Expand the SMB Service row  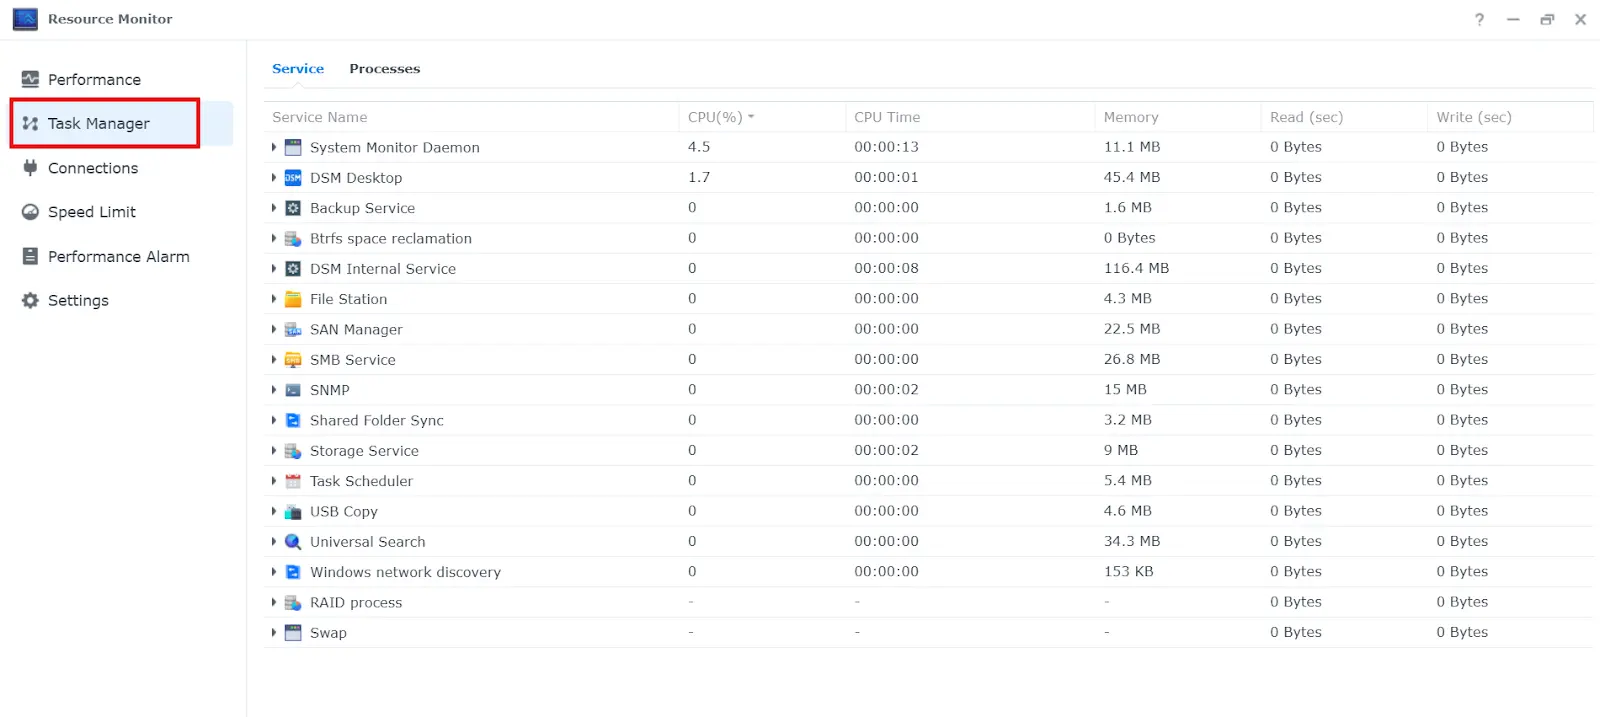(x=274, y=360)
